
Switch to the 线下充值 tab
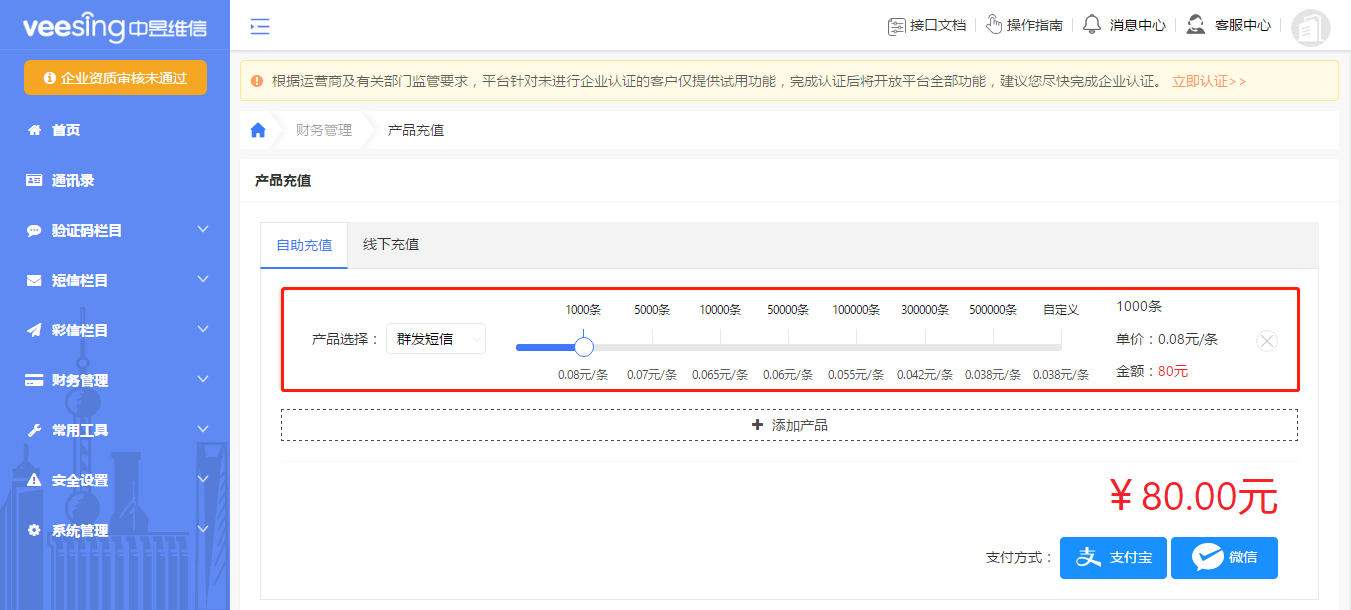[391, 243]
